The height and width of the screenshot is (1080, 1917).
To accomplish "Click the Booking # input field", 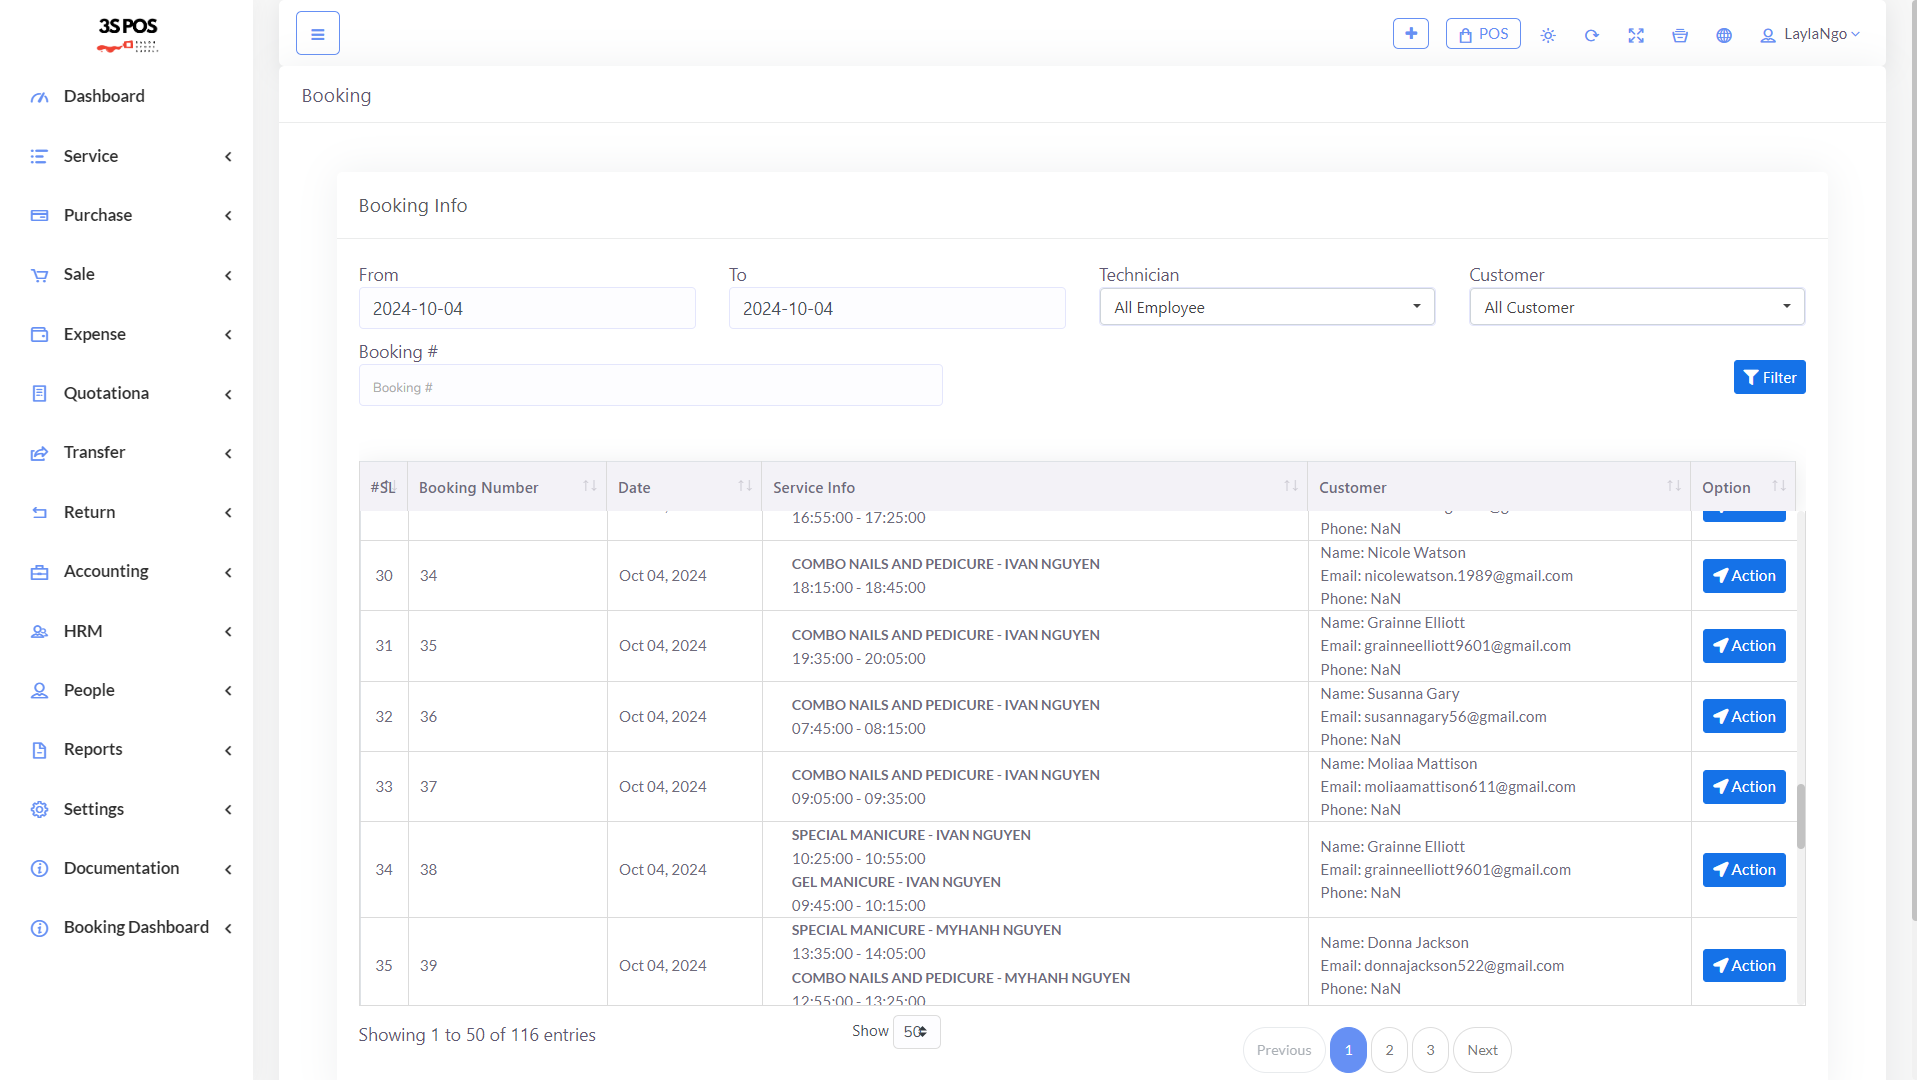I will pos(650,386).
